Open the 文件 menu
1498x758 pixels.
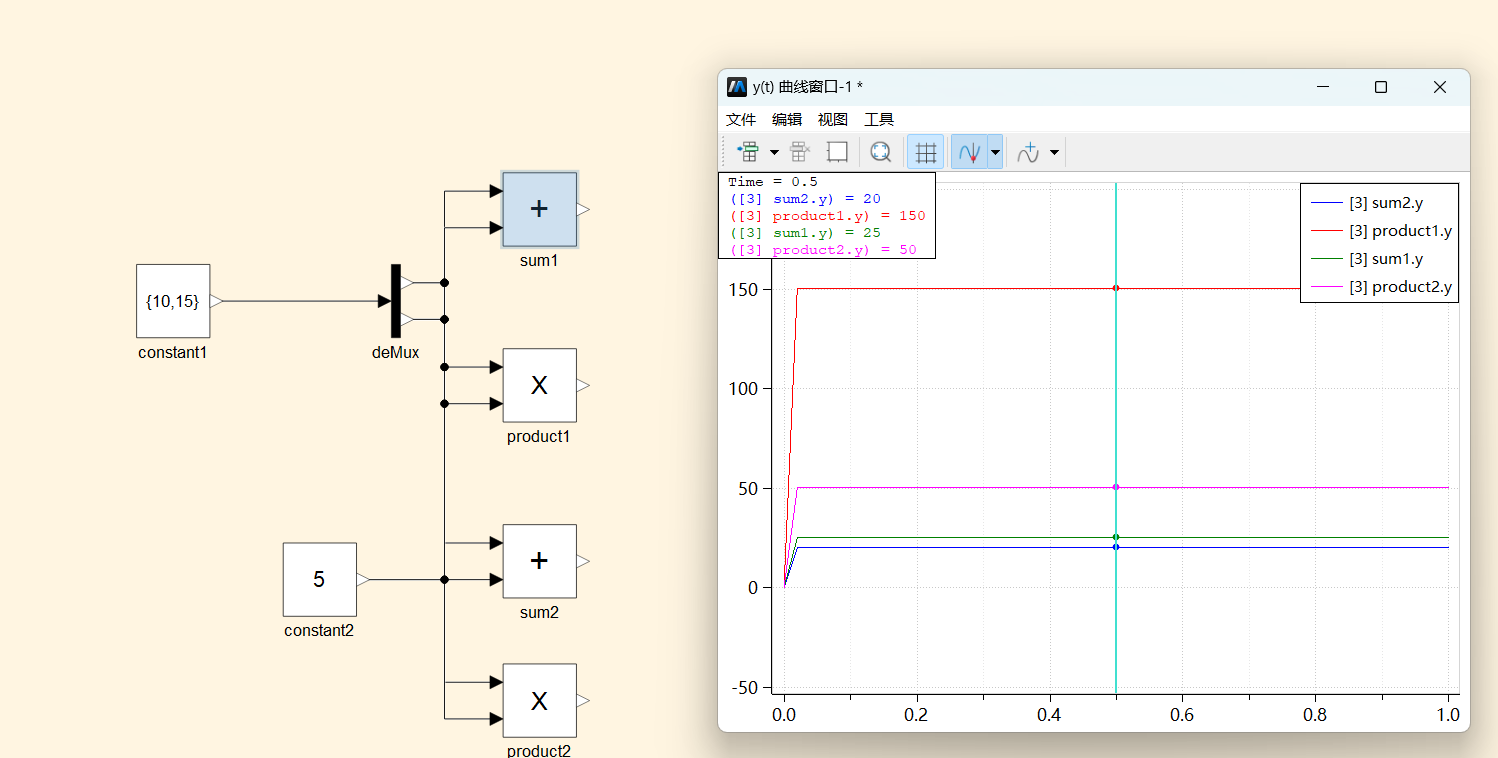tap(741, 119)
